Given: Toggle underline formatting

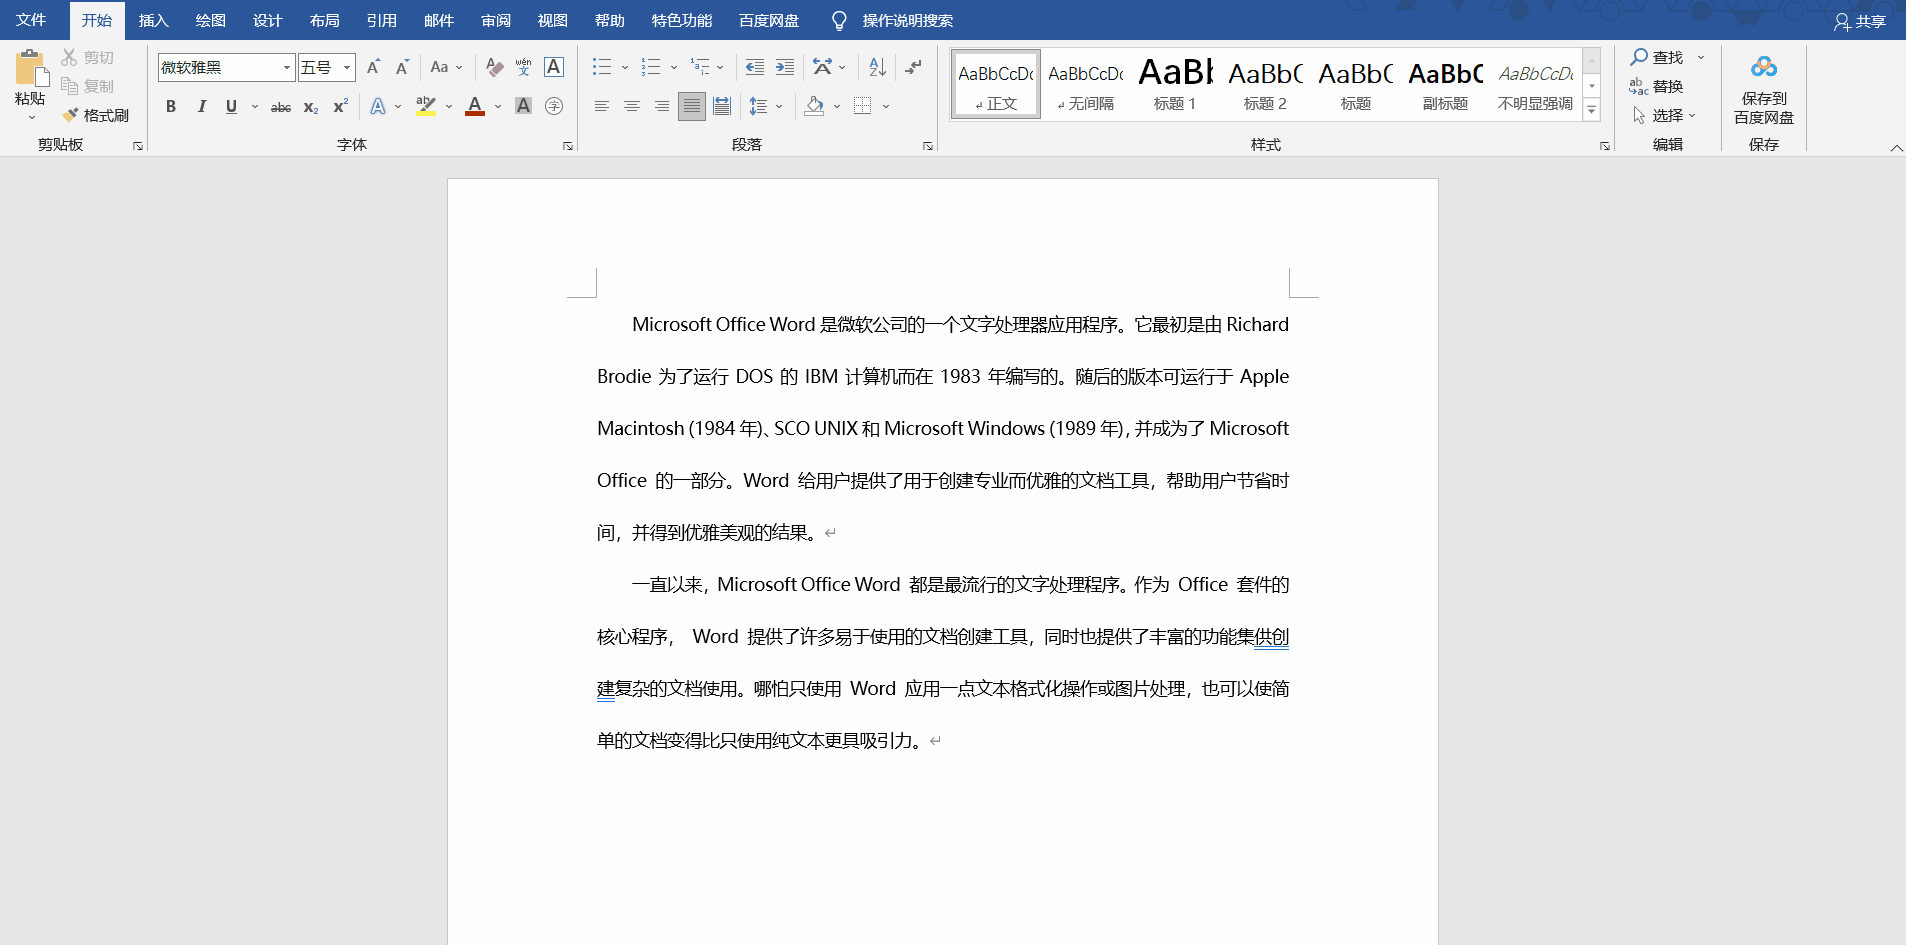Looking at the screenshot, I should coord(231,106).
